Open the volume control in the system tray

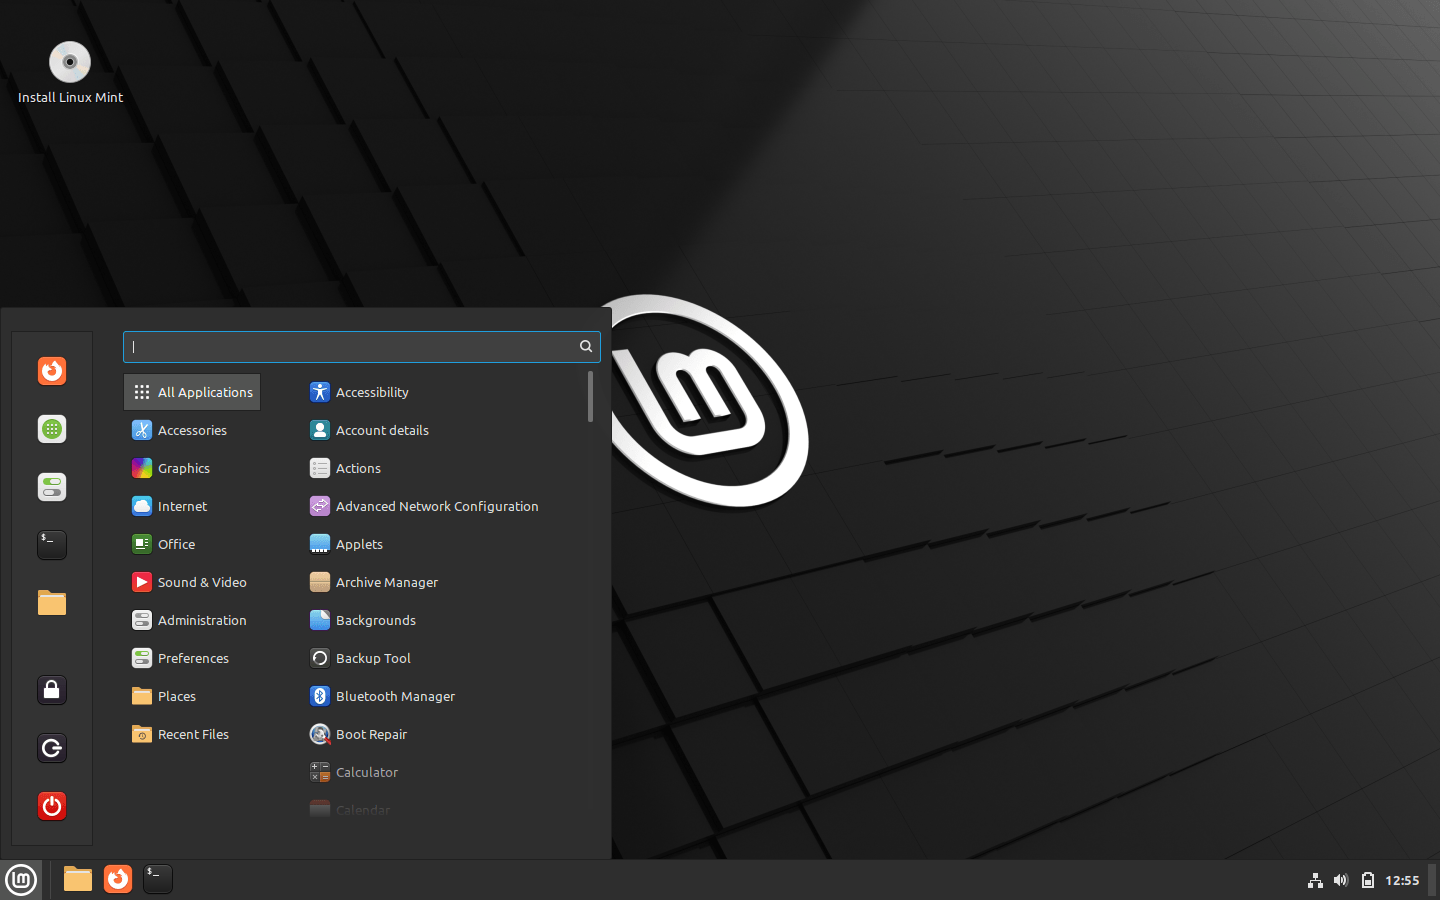[x=1341, y=881]
